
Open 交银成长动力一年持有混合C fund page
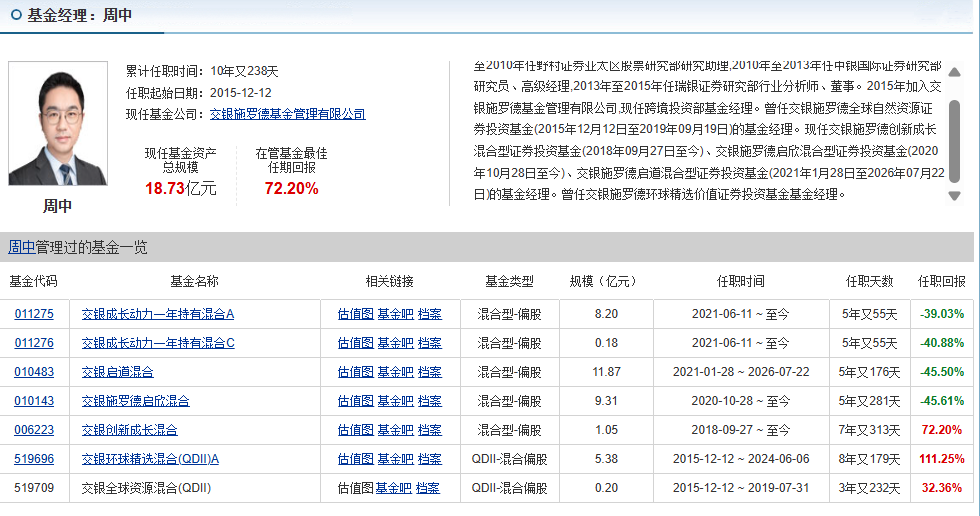[158, 343]
